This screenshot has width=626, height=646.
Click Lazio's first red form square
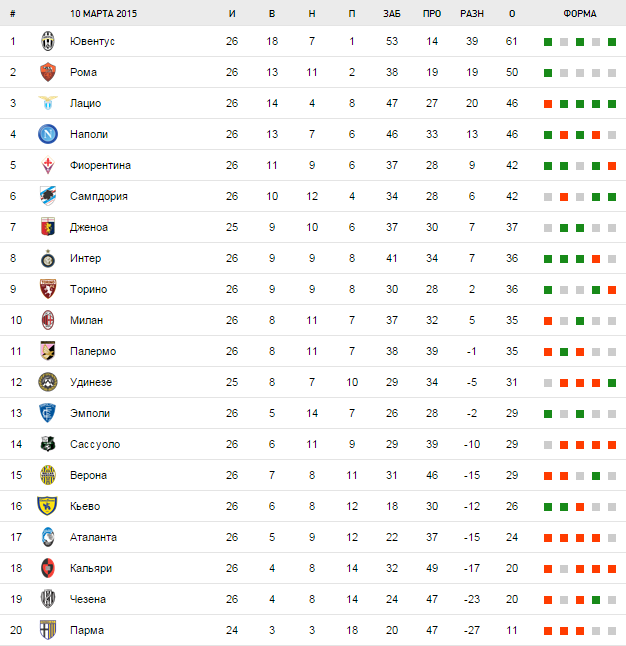tap(548, 104)
